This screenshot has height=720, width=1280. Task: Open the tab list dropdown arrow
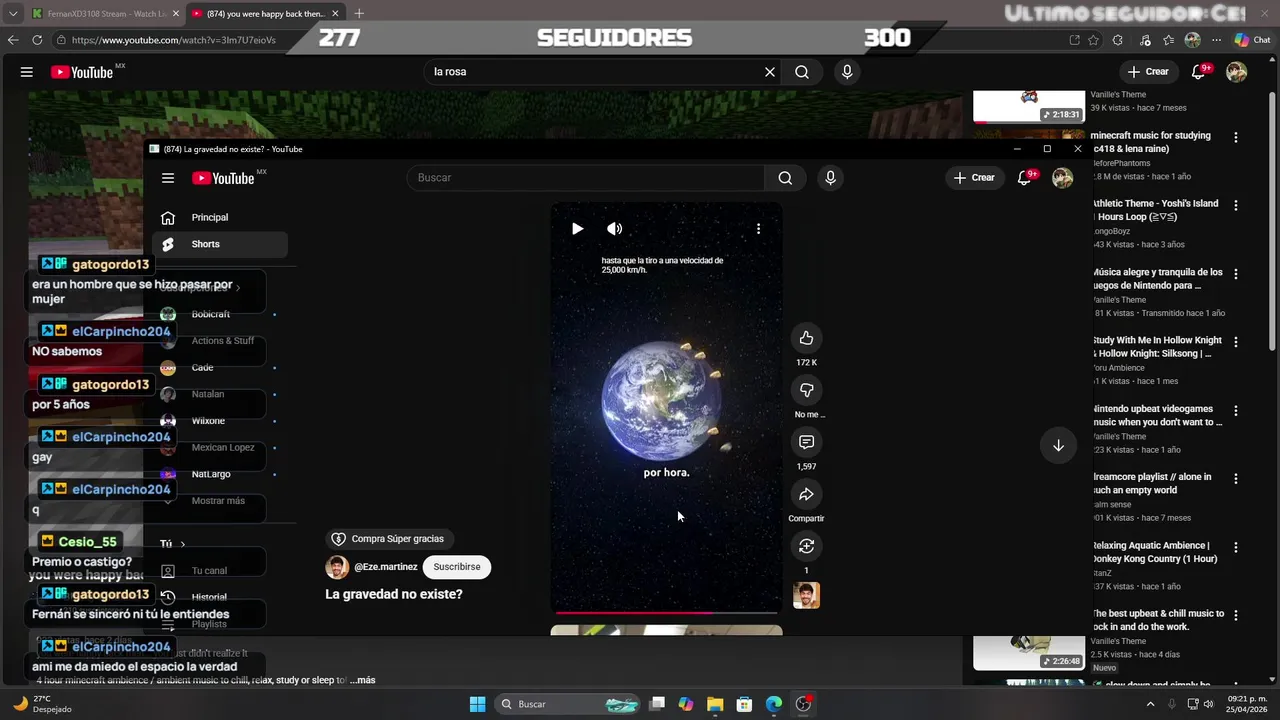[x=12, y=13]
